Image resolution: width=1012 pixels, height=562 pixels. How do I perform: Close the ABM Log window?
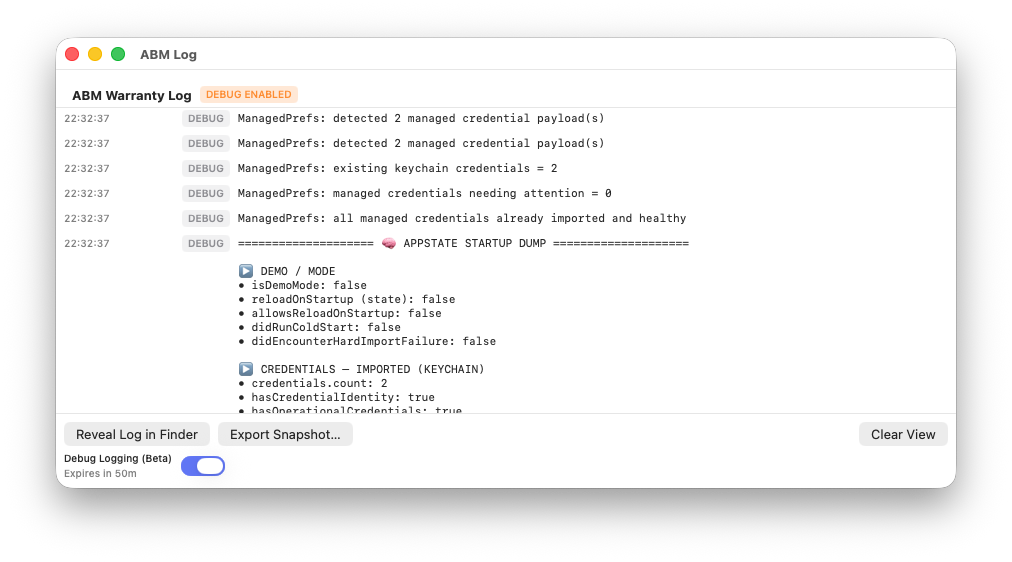tap(72, 54)
